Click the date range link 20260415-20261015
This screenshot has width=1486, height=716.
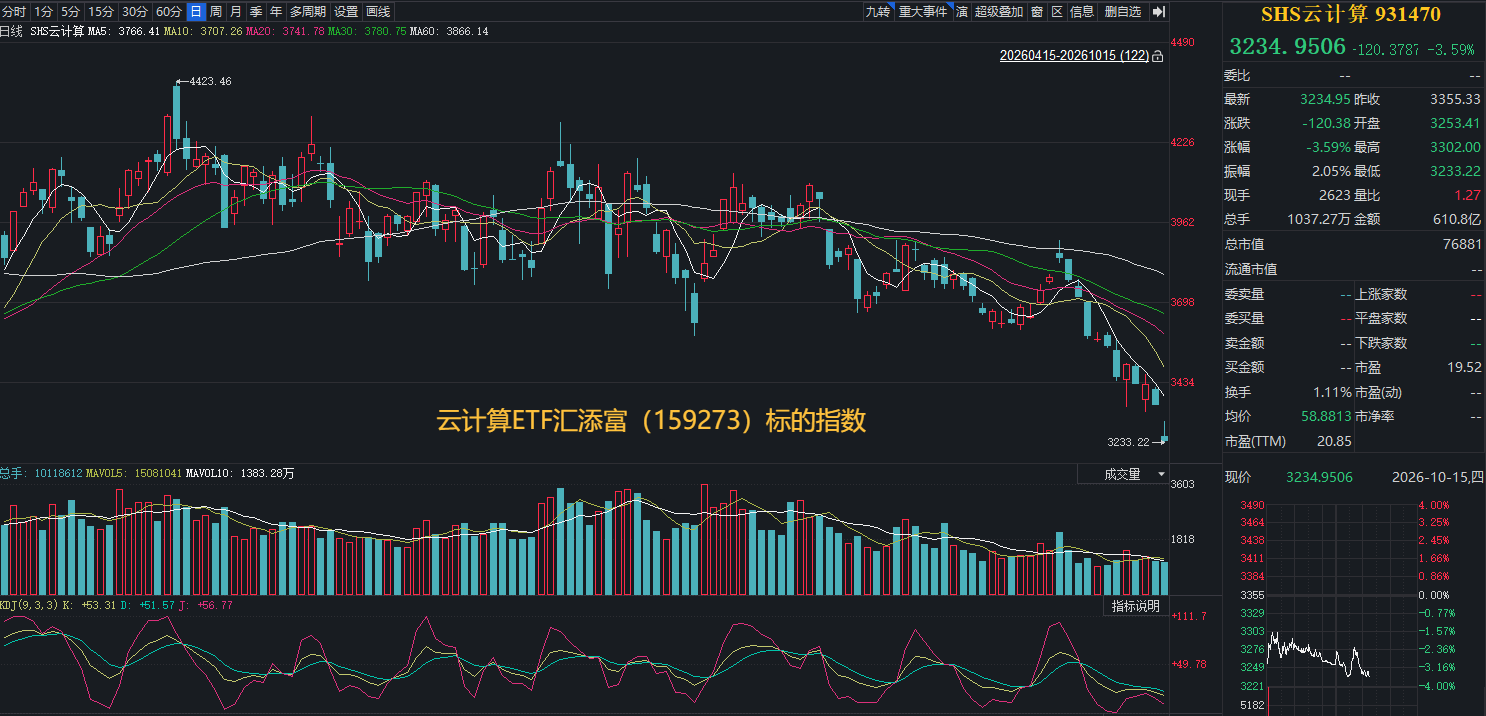pyautogui.click(x=1074, y=57)
